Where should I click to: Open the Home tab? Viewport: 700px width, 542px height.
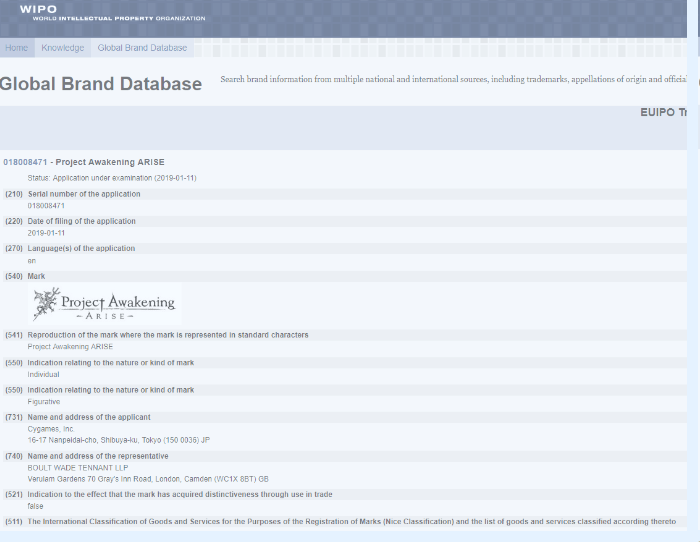(16, 48)
